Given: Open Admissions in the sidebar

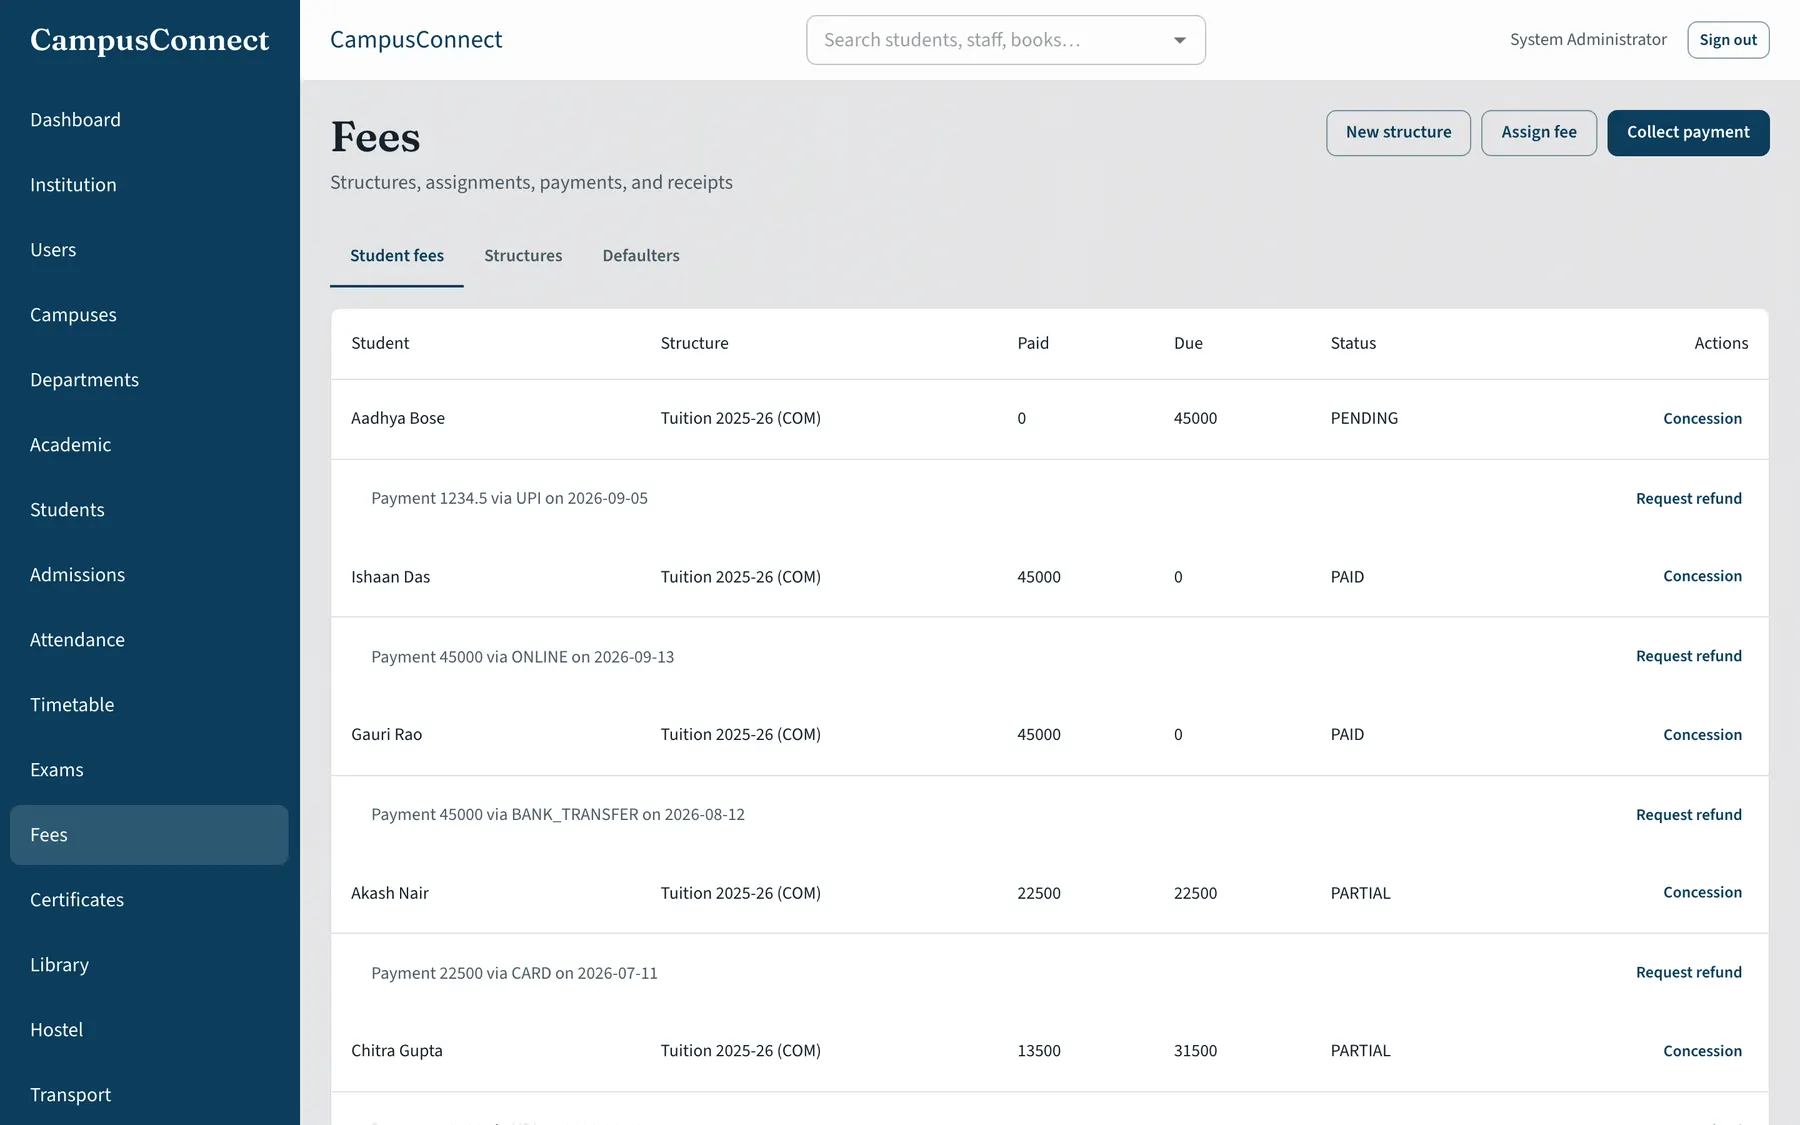Looking at the screenshot, I should [149, 575].
